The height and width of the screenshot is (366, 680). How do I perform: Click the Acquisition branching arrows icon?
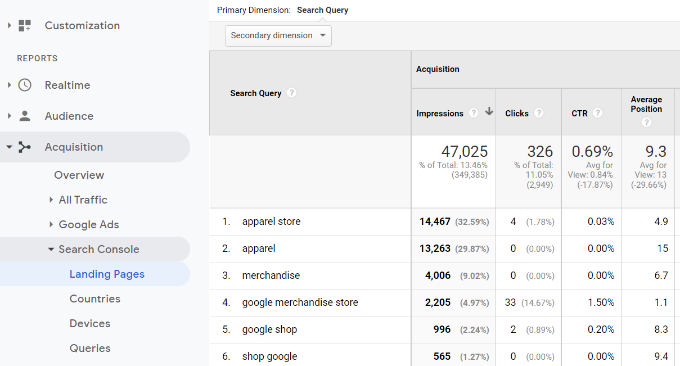pyautogui.click(x=25, y=147)
